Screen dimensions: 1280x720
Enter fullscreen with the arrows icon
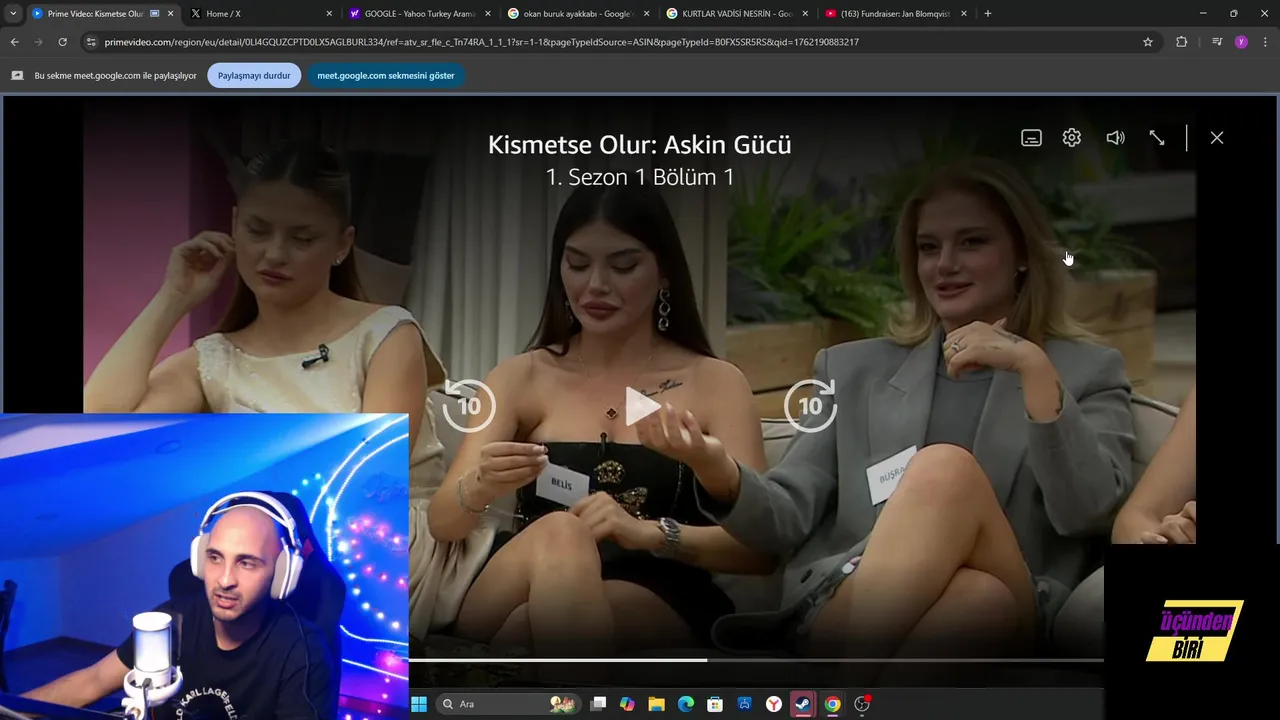pos(1157,138)
